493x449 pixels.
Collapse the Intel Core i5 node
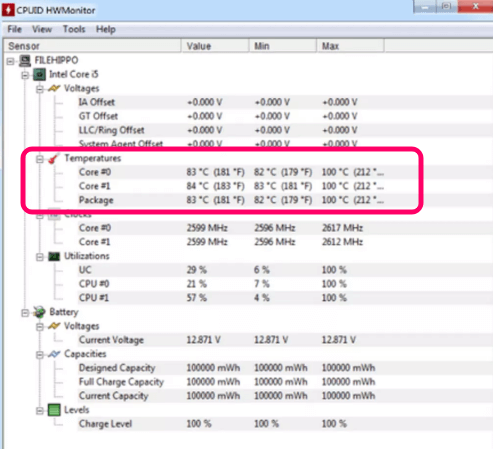[x=25, y=75]
